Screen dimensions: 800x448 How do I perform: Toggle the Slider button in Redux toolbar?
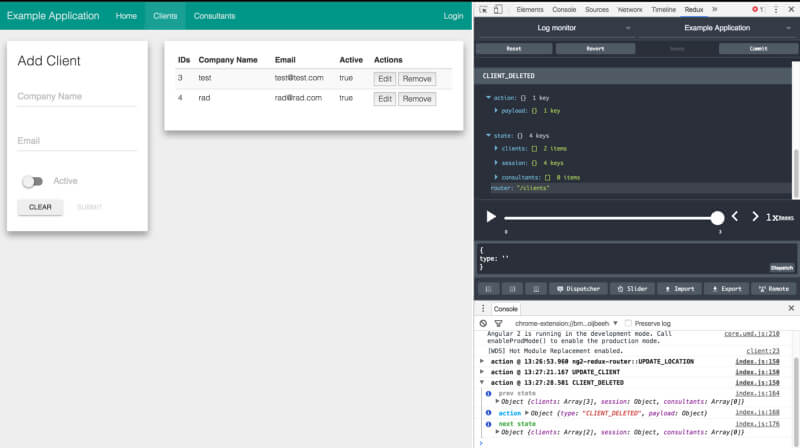pos(630,288)
